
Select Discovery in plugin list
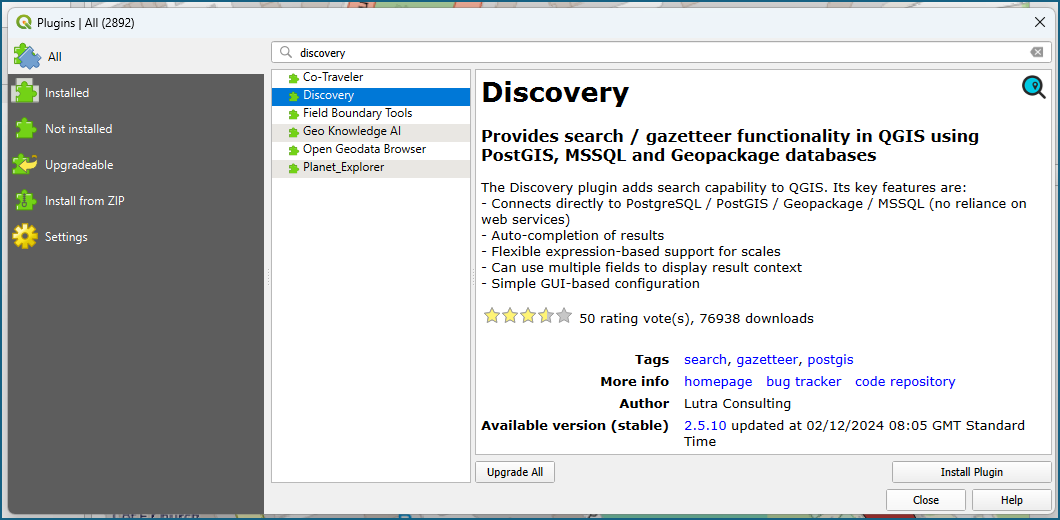pos(370,96)
